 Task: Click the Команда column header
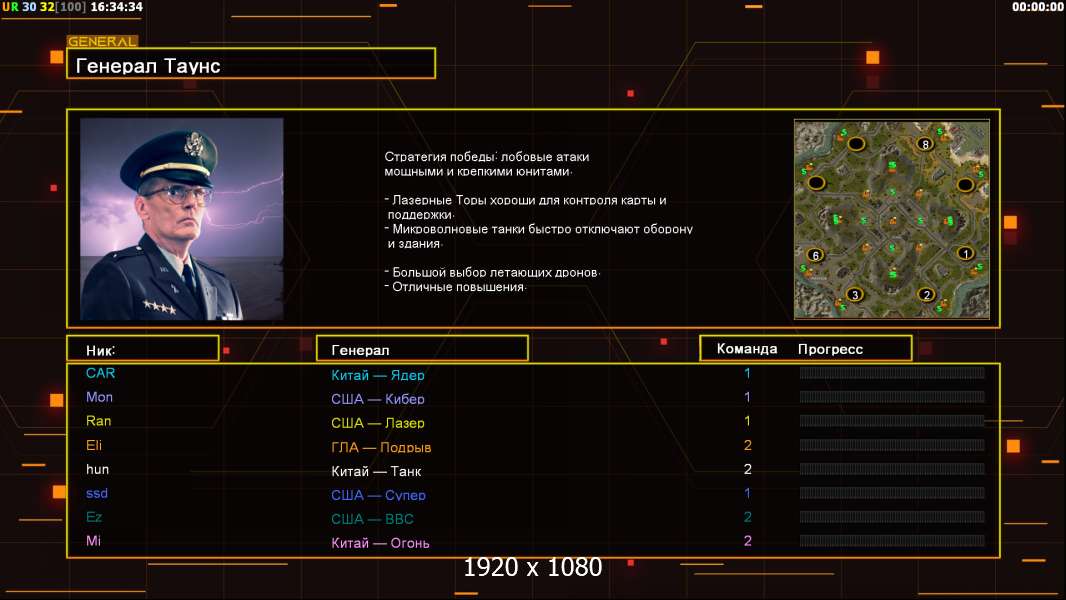(x=746, y=349)
